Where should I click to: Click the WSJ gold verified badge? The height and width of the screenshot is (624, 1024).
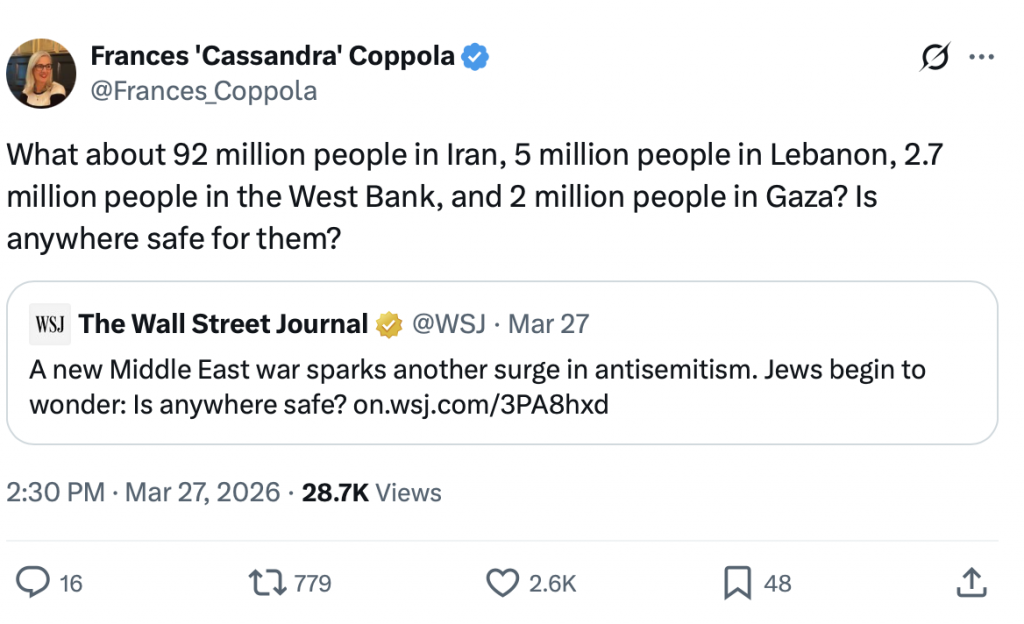[x=388, y=324]
